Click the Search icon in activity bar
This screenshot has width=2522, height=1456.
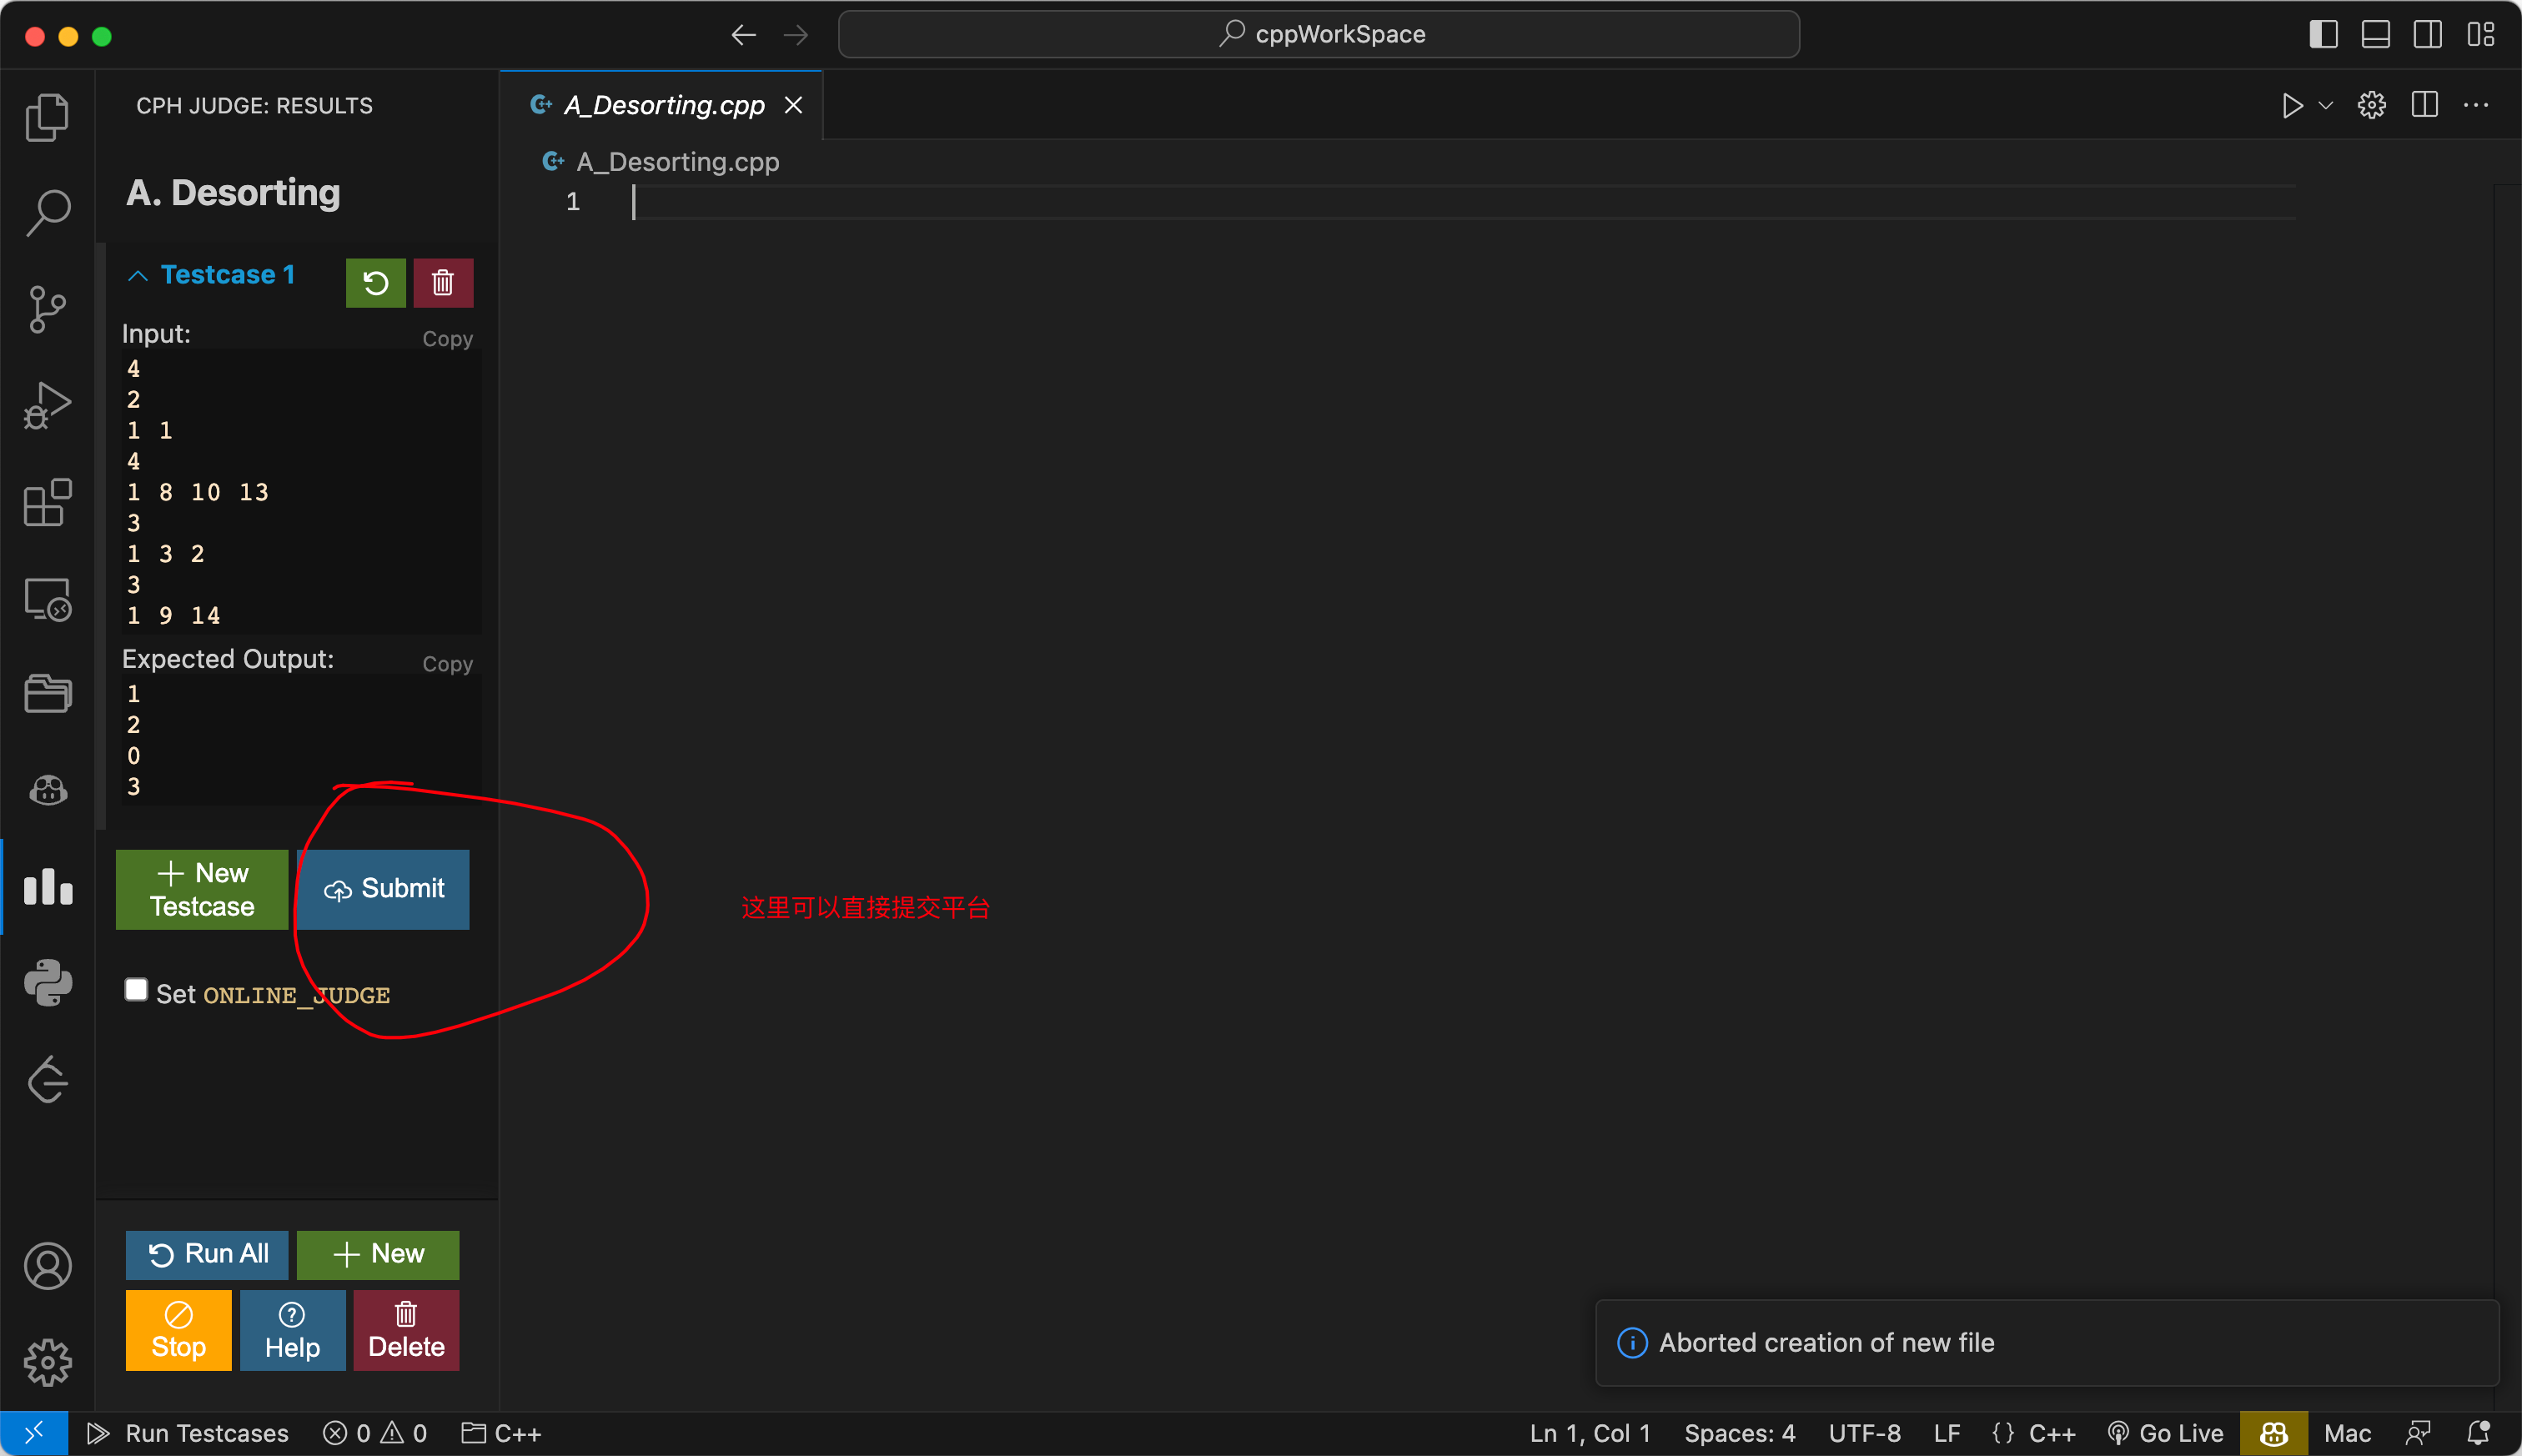coord(47,213)
